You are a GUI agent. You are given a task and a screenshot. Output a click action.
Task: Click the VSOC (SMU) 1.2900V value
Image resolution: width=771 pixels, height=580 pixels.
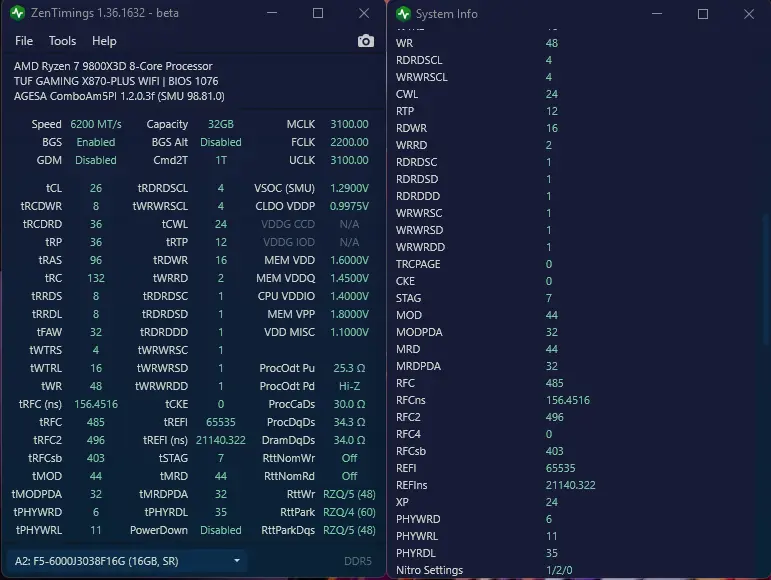coord(349,188)
